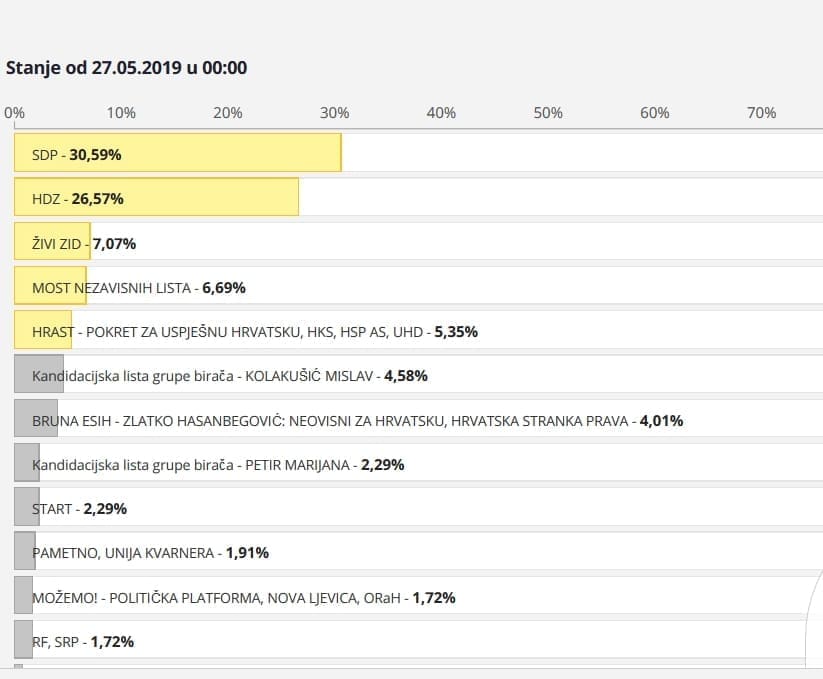
Task: Click the 70% axis tick label
Action: (x=761, y=113)
